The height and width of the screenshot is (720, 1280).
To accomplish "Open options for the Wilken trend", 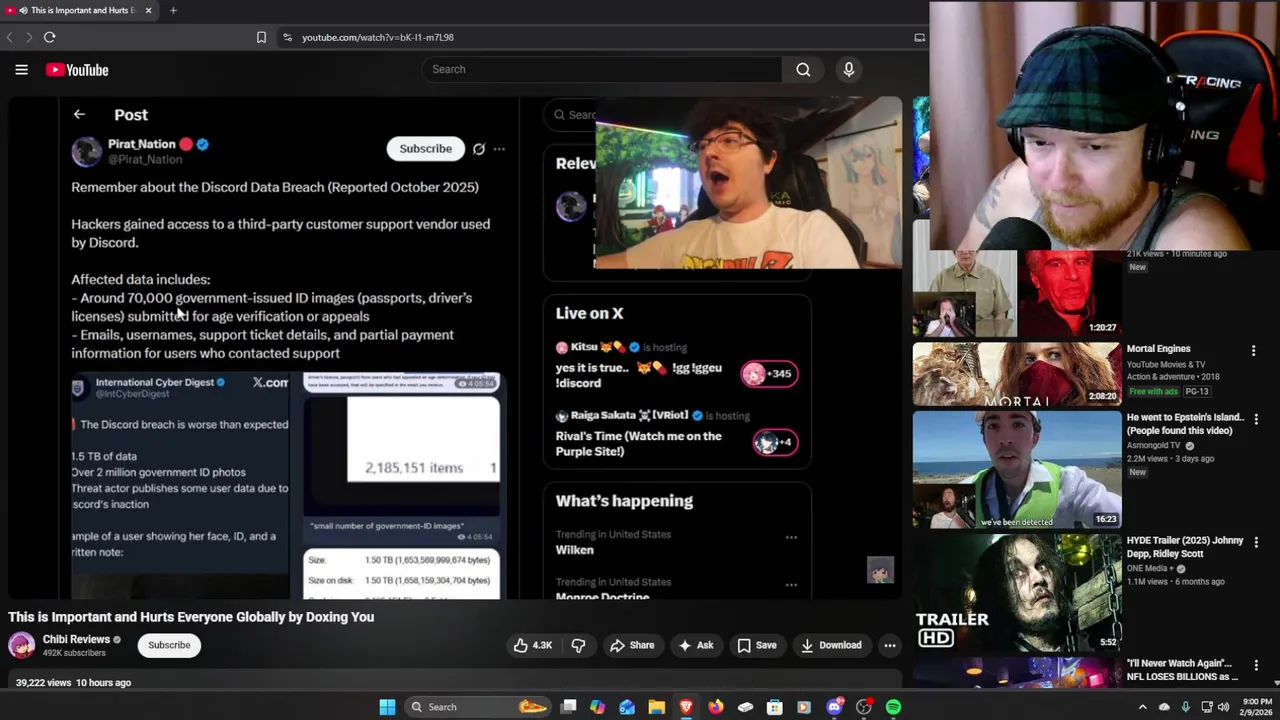I will coord(791,537).
